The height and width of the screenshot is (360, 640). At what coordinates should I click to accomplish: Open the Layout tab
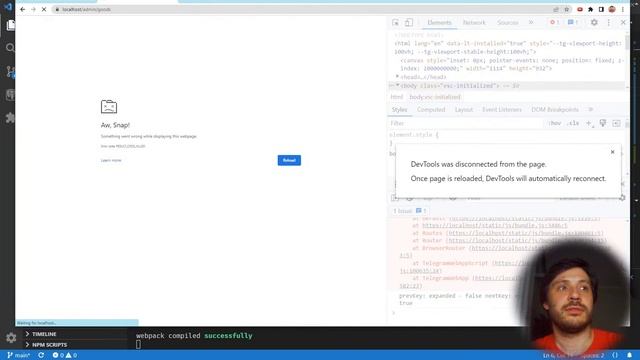click(463, 109)
